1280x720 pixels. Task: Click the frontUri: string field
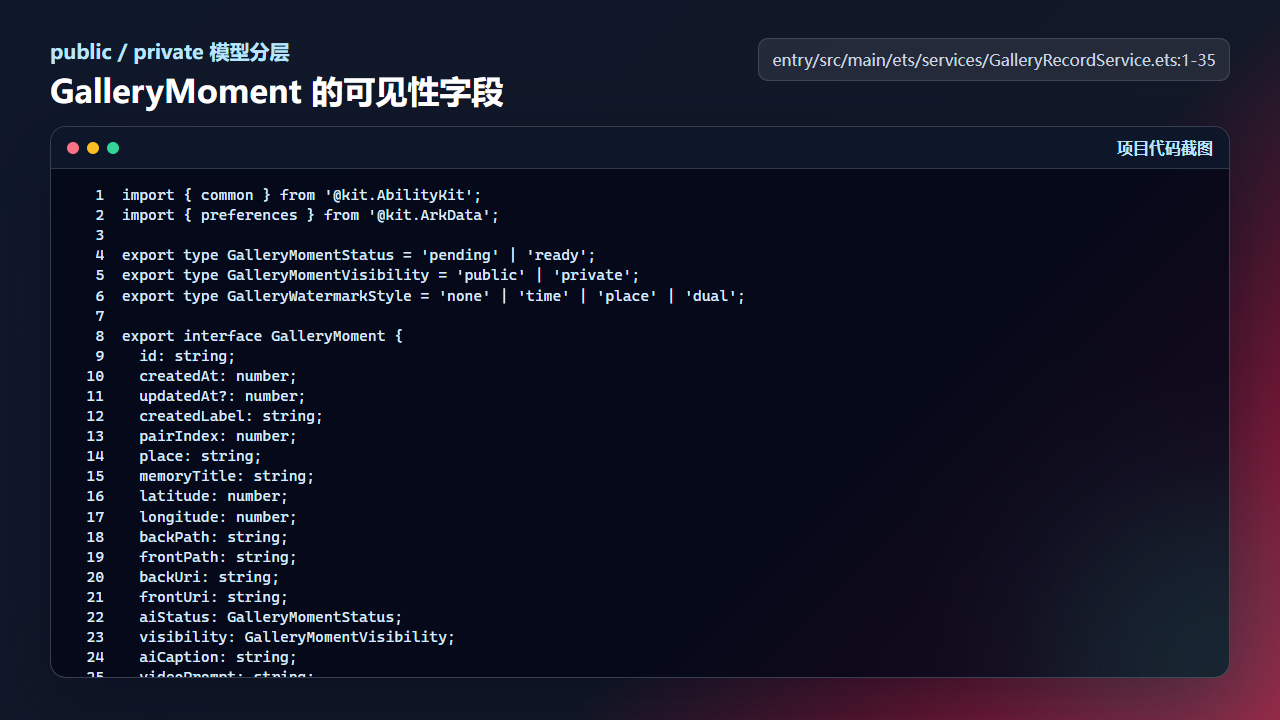(x=214, y=597)
